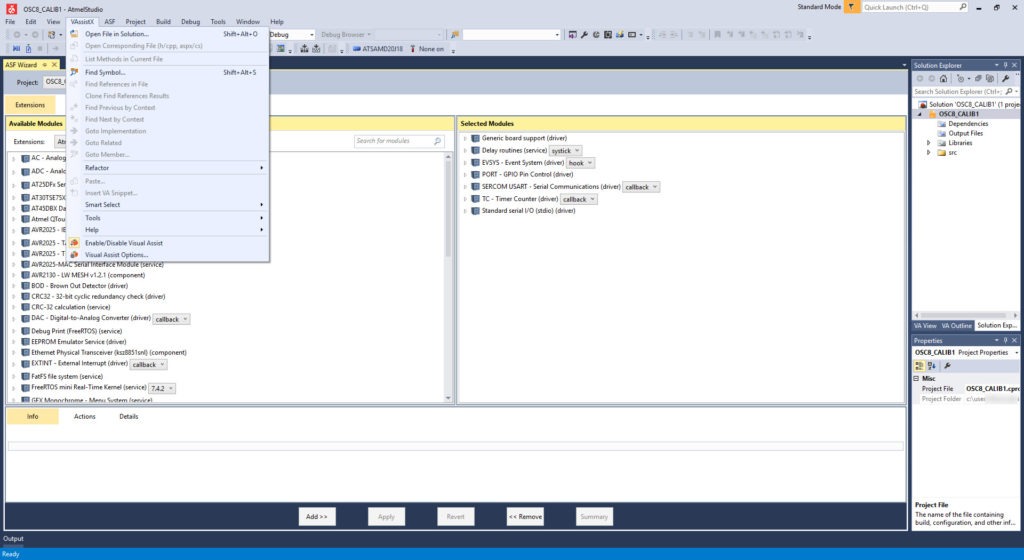Click the find in files toolbar icon
The image size is (1024, 560).
[x=455, y=35]
